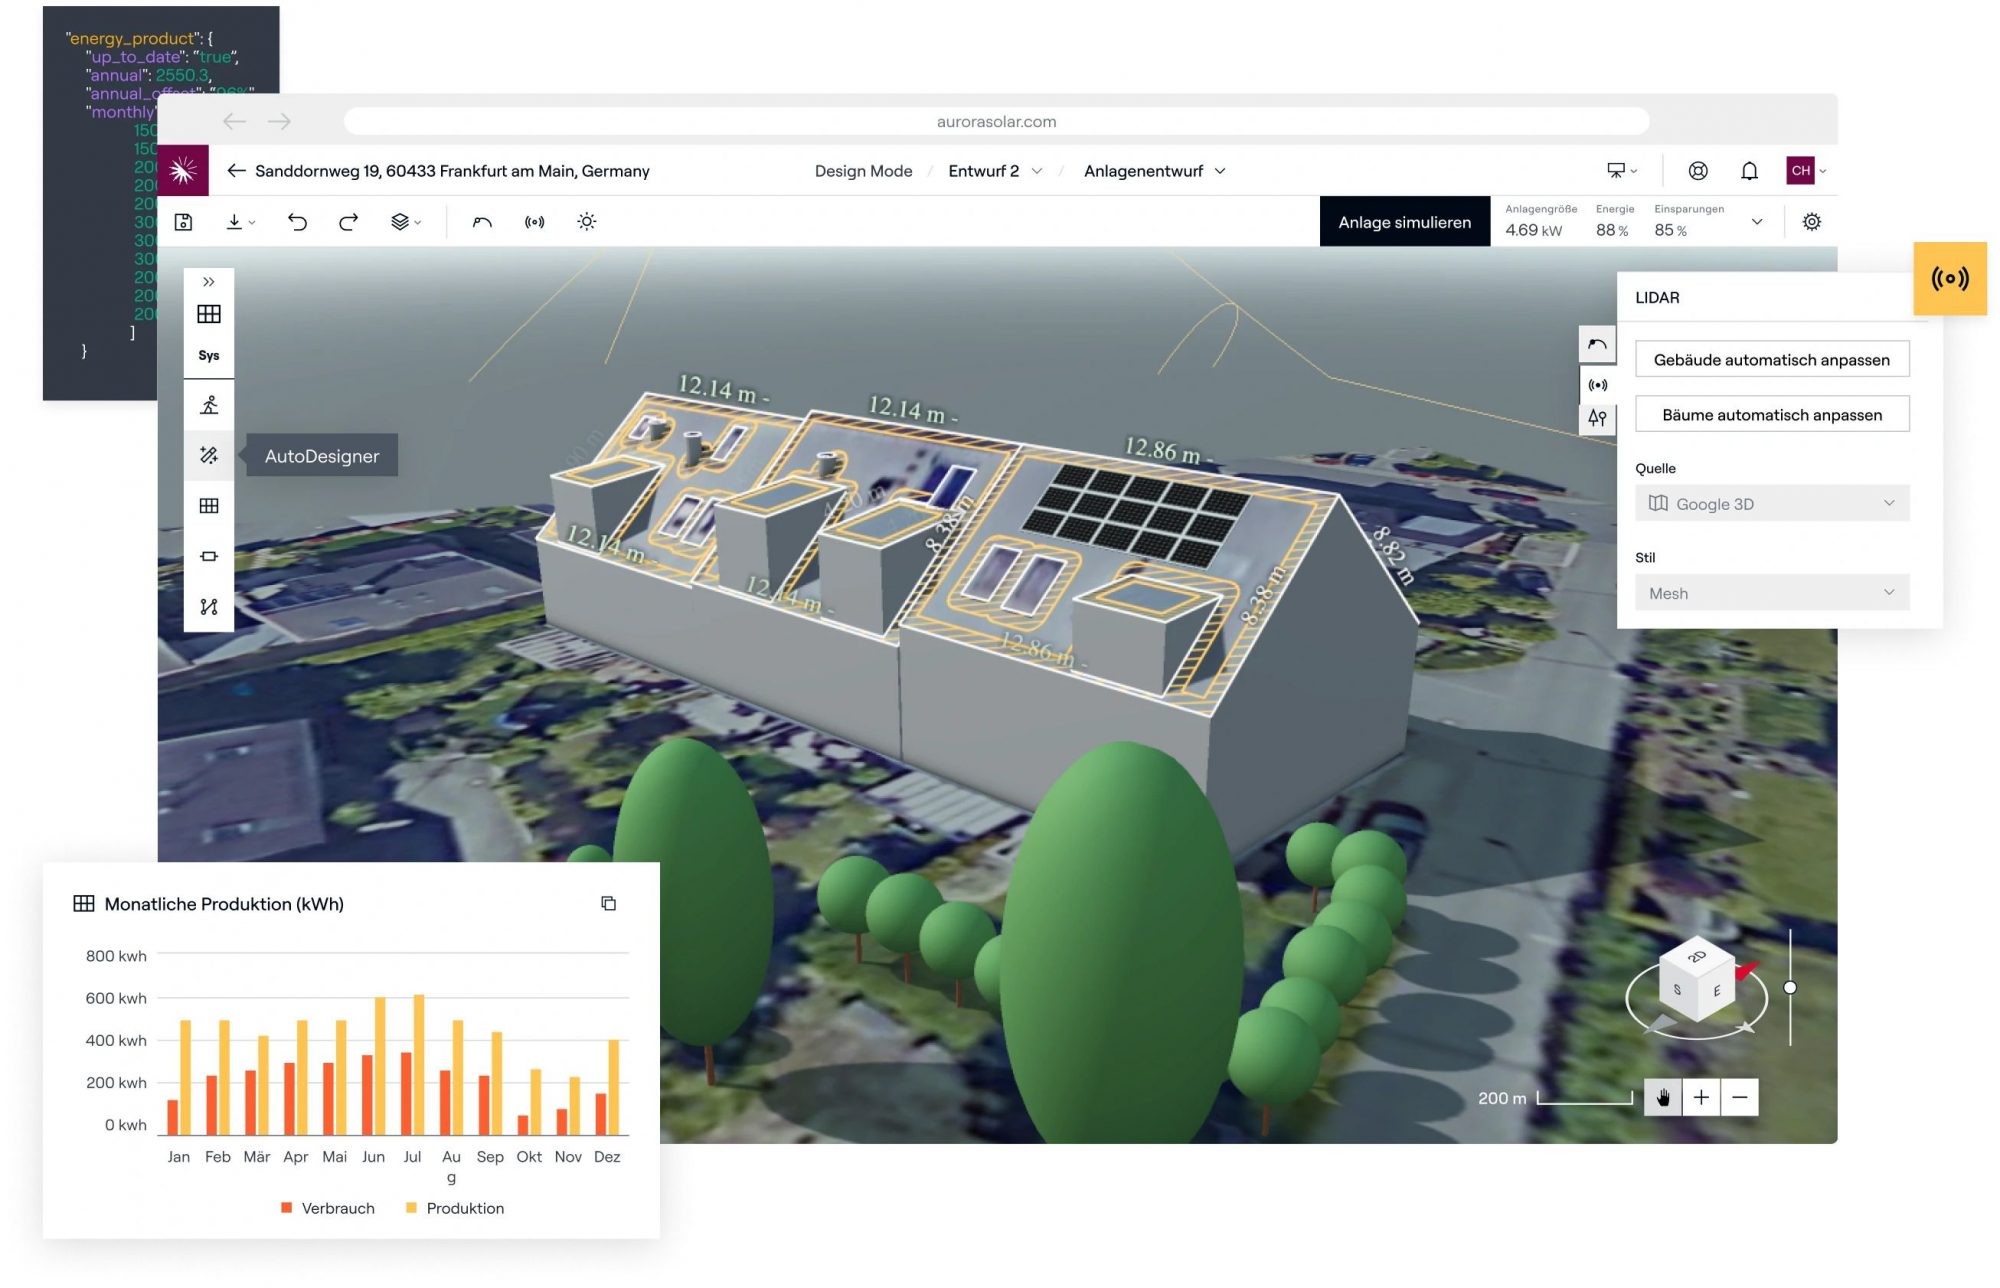This screenshot has height=1288, width=2000.
Task: Toggle the sun irradiance view in toolbar
Action: pos(586,221)
